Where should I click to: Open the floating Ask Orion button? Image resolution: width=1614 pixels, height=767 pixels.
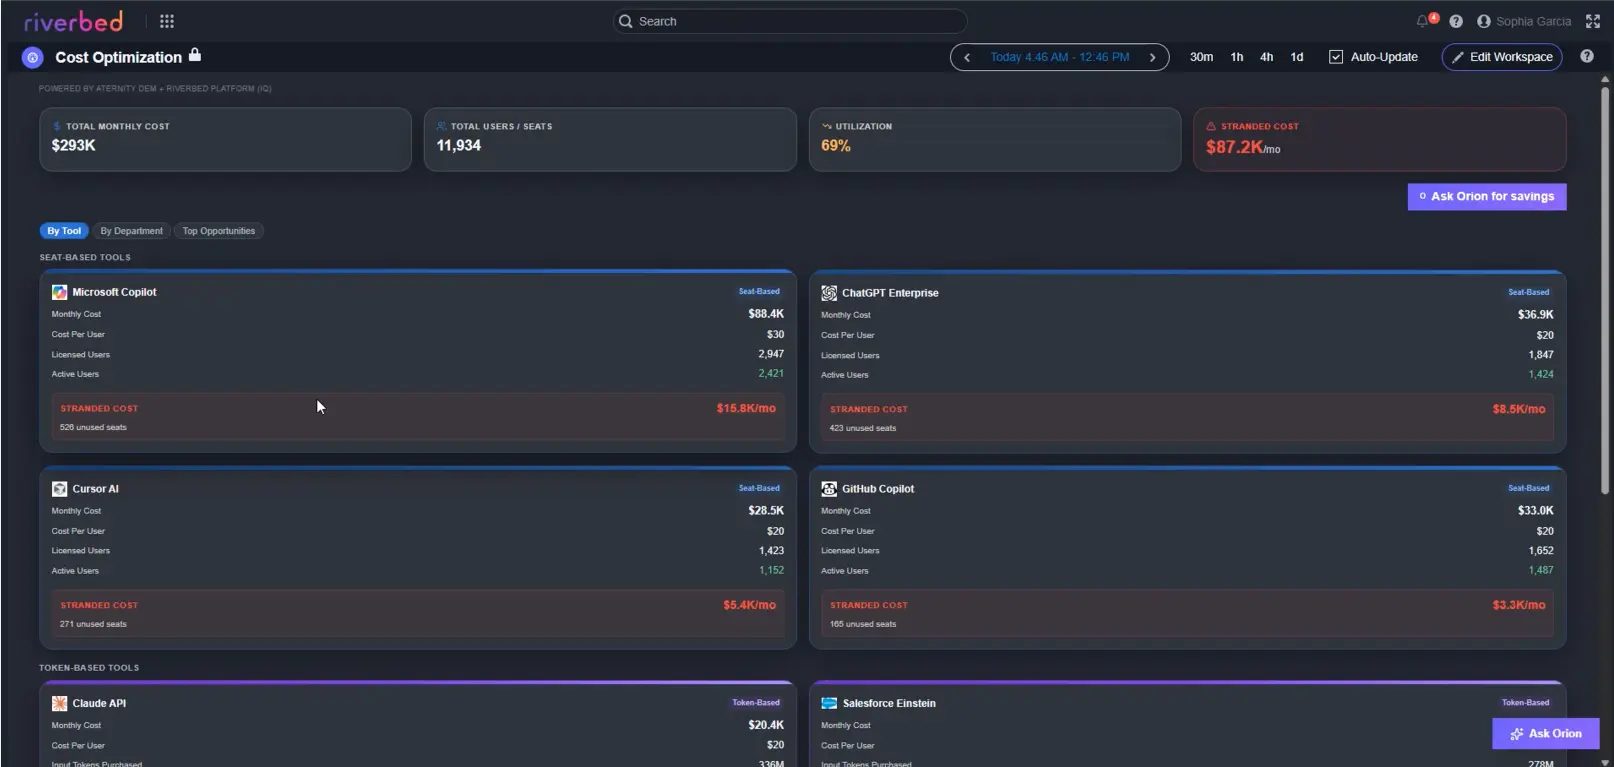coord(1546,734)
